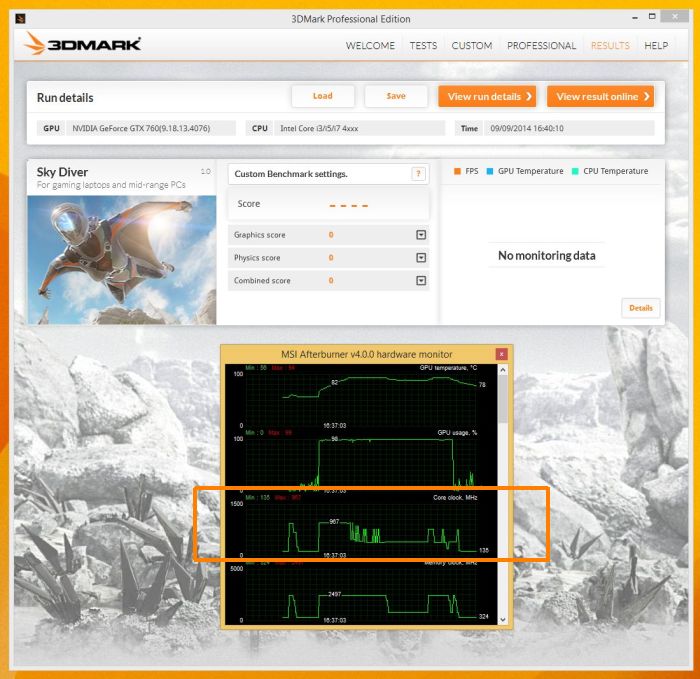Open the PROFESSIONAL tab
The width and height of the screenshot is (700, 679).
pyautogui.click(x=541, y=46)
